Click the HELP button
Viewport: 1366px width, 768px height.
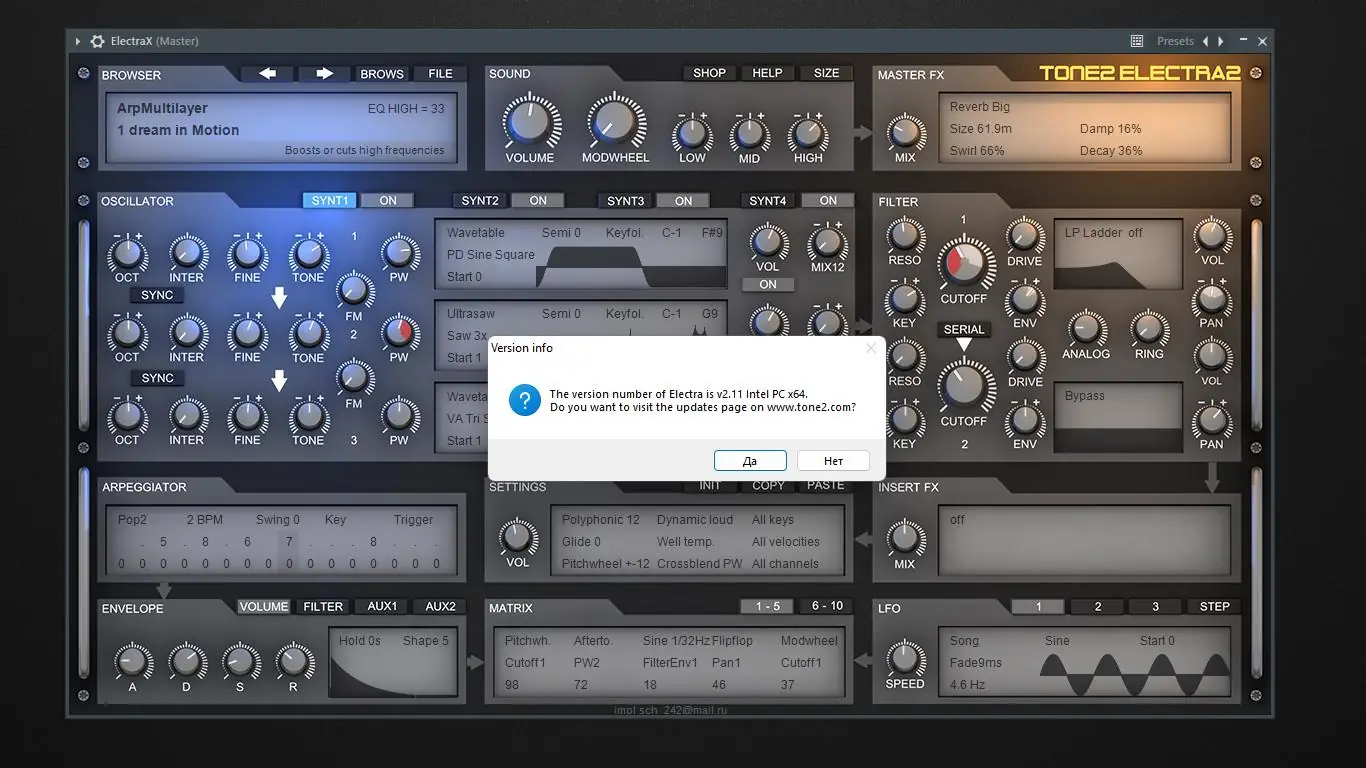tap(767, 73)
